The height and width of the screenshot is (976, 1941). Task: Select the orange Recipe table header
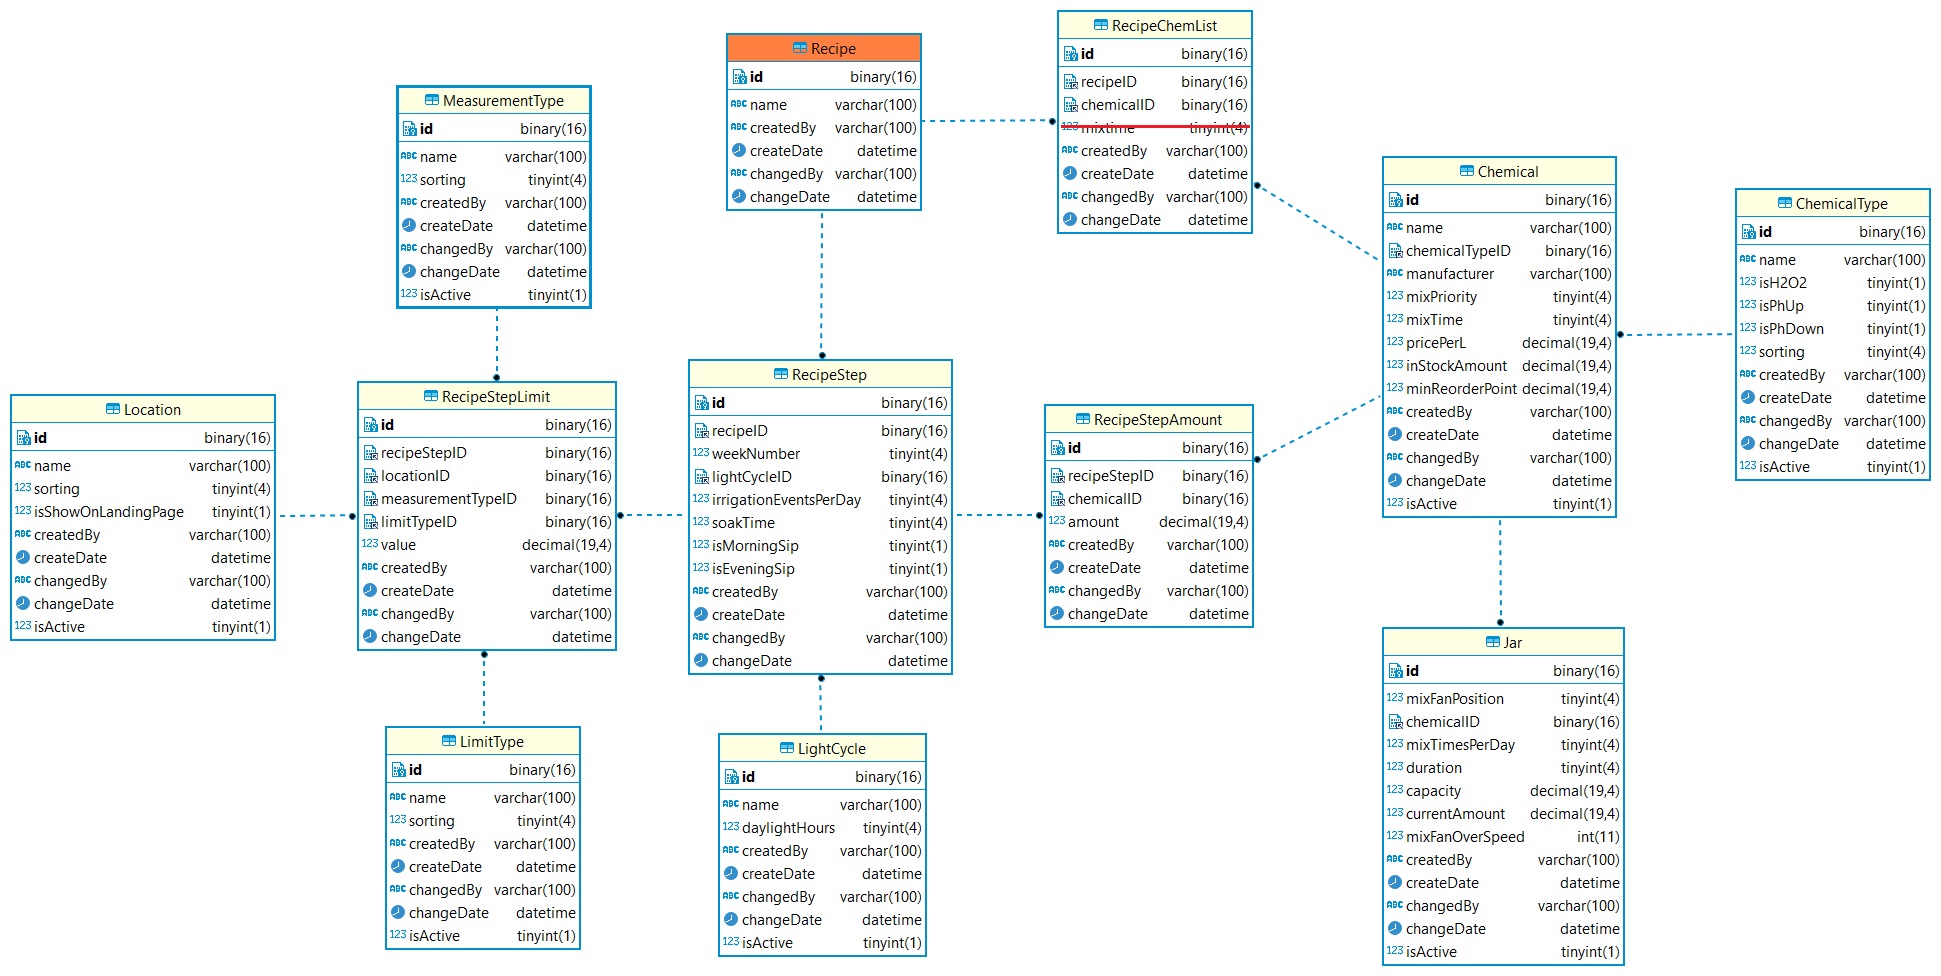coord(823,48)
